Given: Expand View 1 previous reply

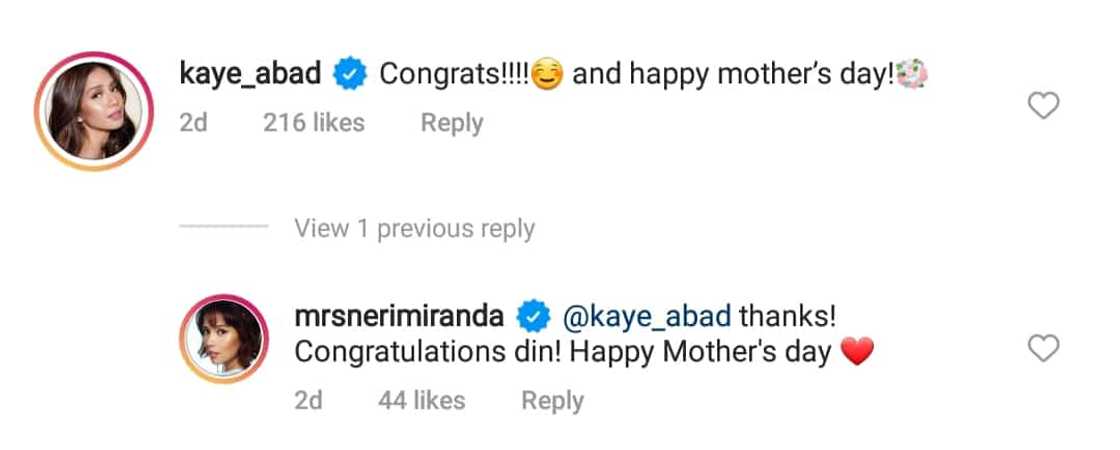Looking at the screenshot, I should click(414, 228).
